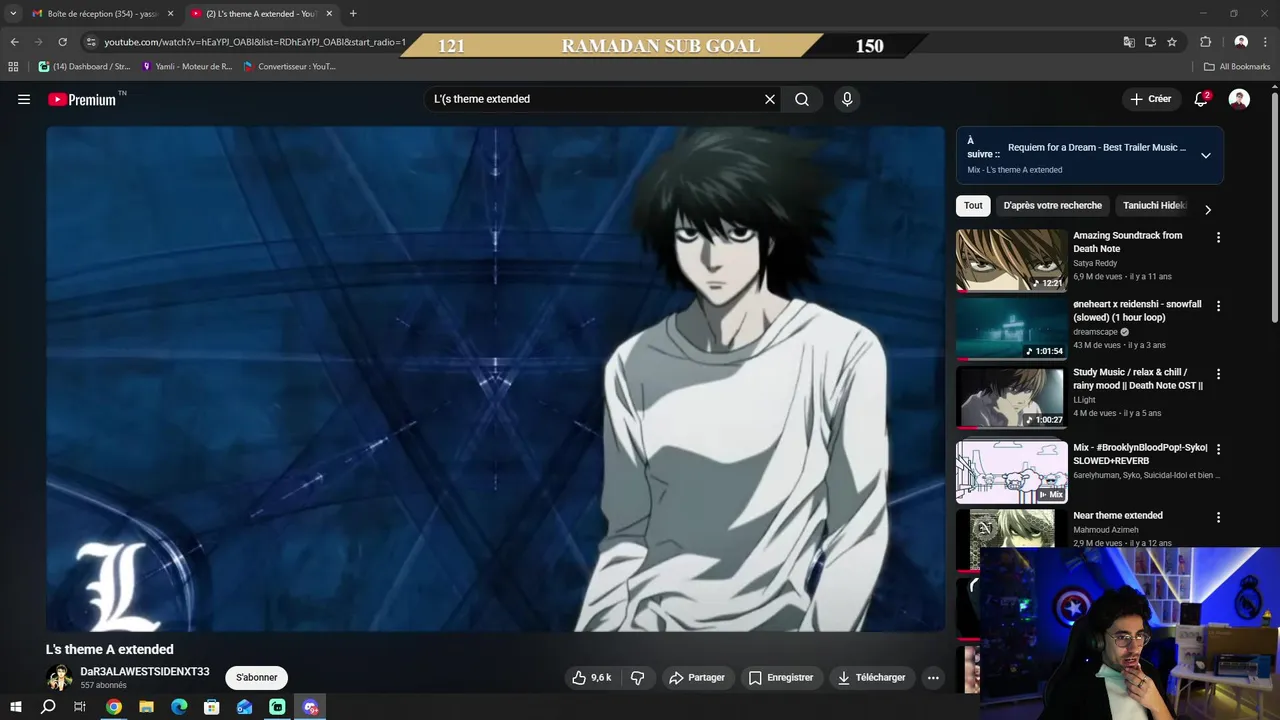This screenshot has width=1280, height=720.
Task: Select the Tout filter chip
Action: tap(973, 206)
